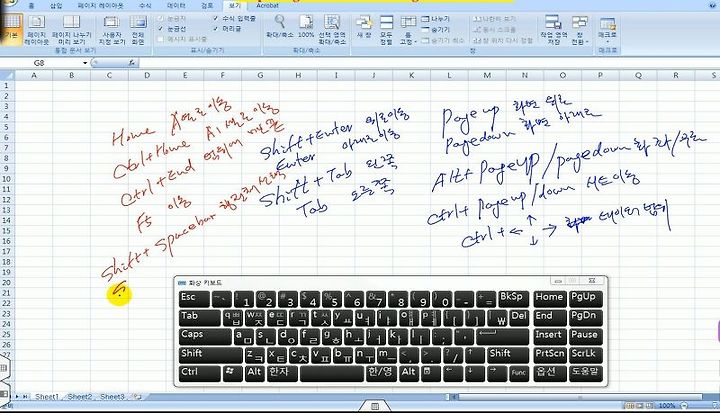Click the fx insert function icon
Image resolution: width=720 pixels, height=413 pixels.
[x=132, y=63]
